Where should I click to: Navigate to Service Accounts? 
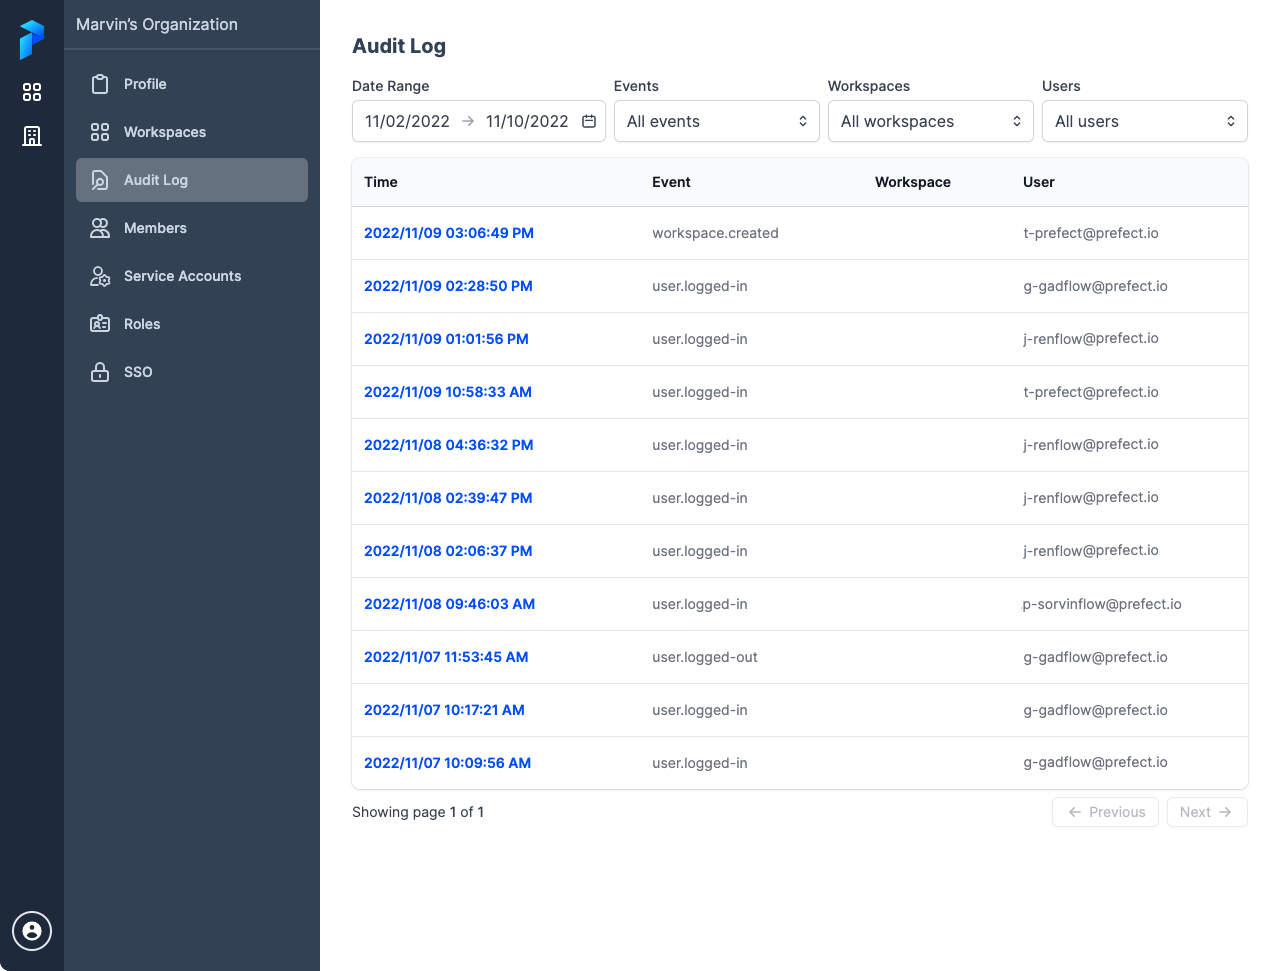click(192, 276)
